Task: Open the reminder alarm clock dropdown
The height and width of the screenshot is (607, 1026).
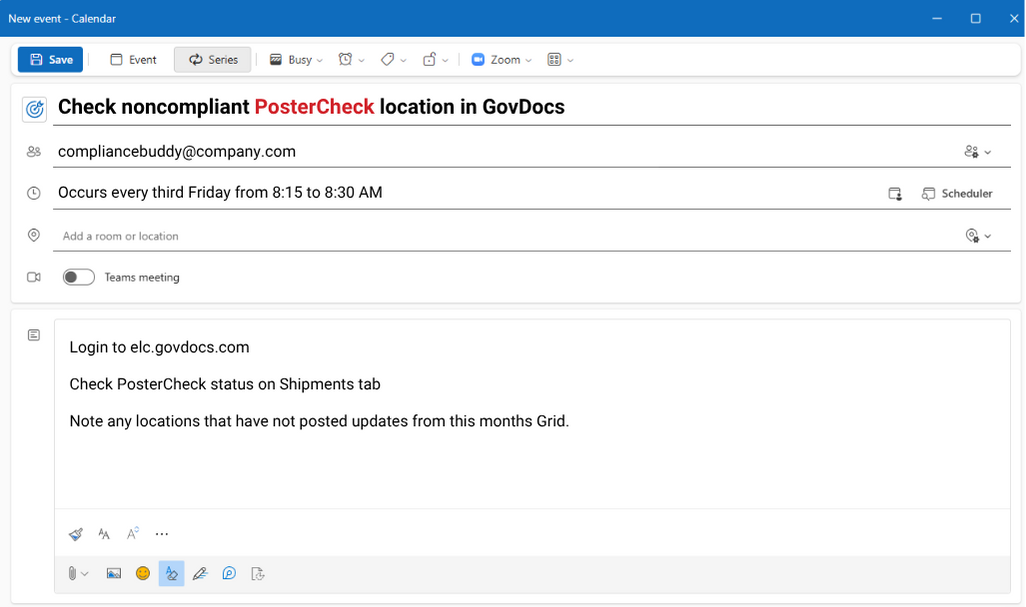Action: pyautogui.click(x=351, y=60)
